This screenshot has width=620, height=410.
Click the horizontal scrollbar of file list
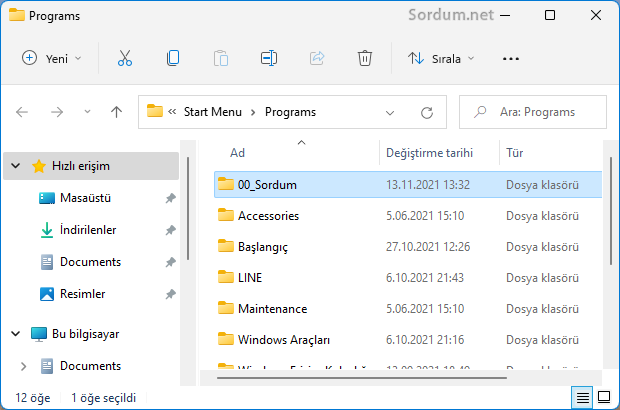(x=362, y=378)
